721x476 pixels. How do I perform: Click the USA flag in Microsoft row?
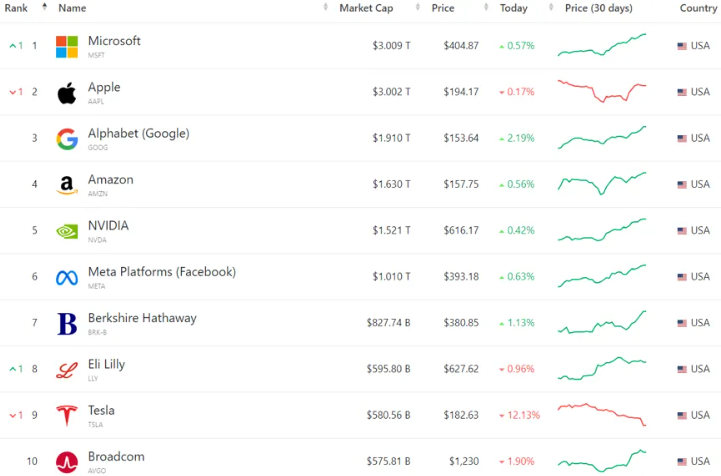682,46
